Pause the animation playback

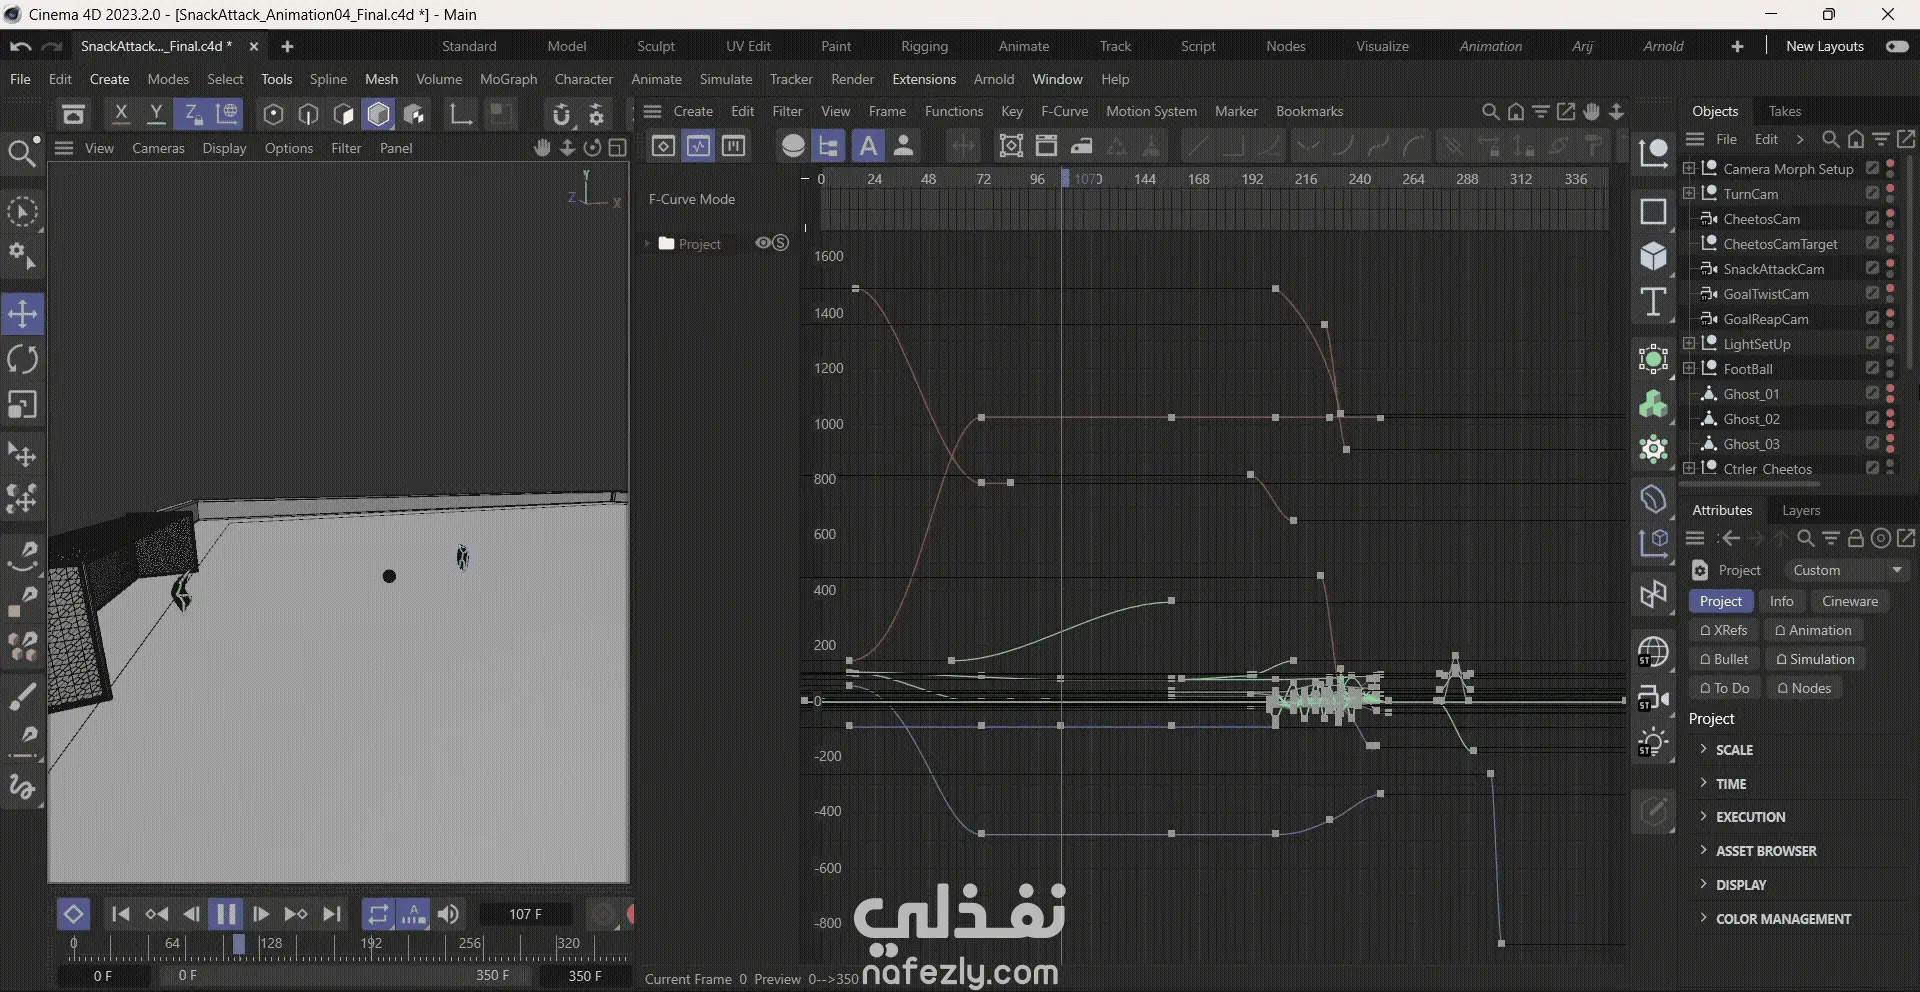(226, 914)
